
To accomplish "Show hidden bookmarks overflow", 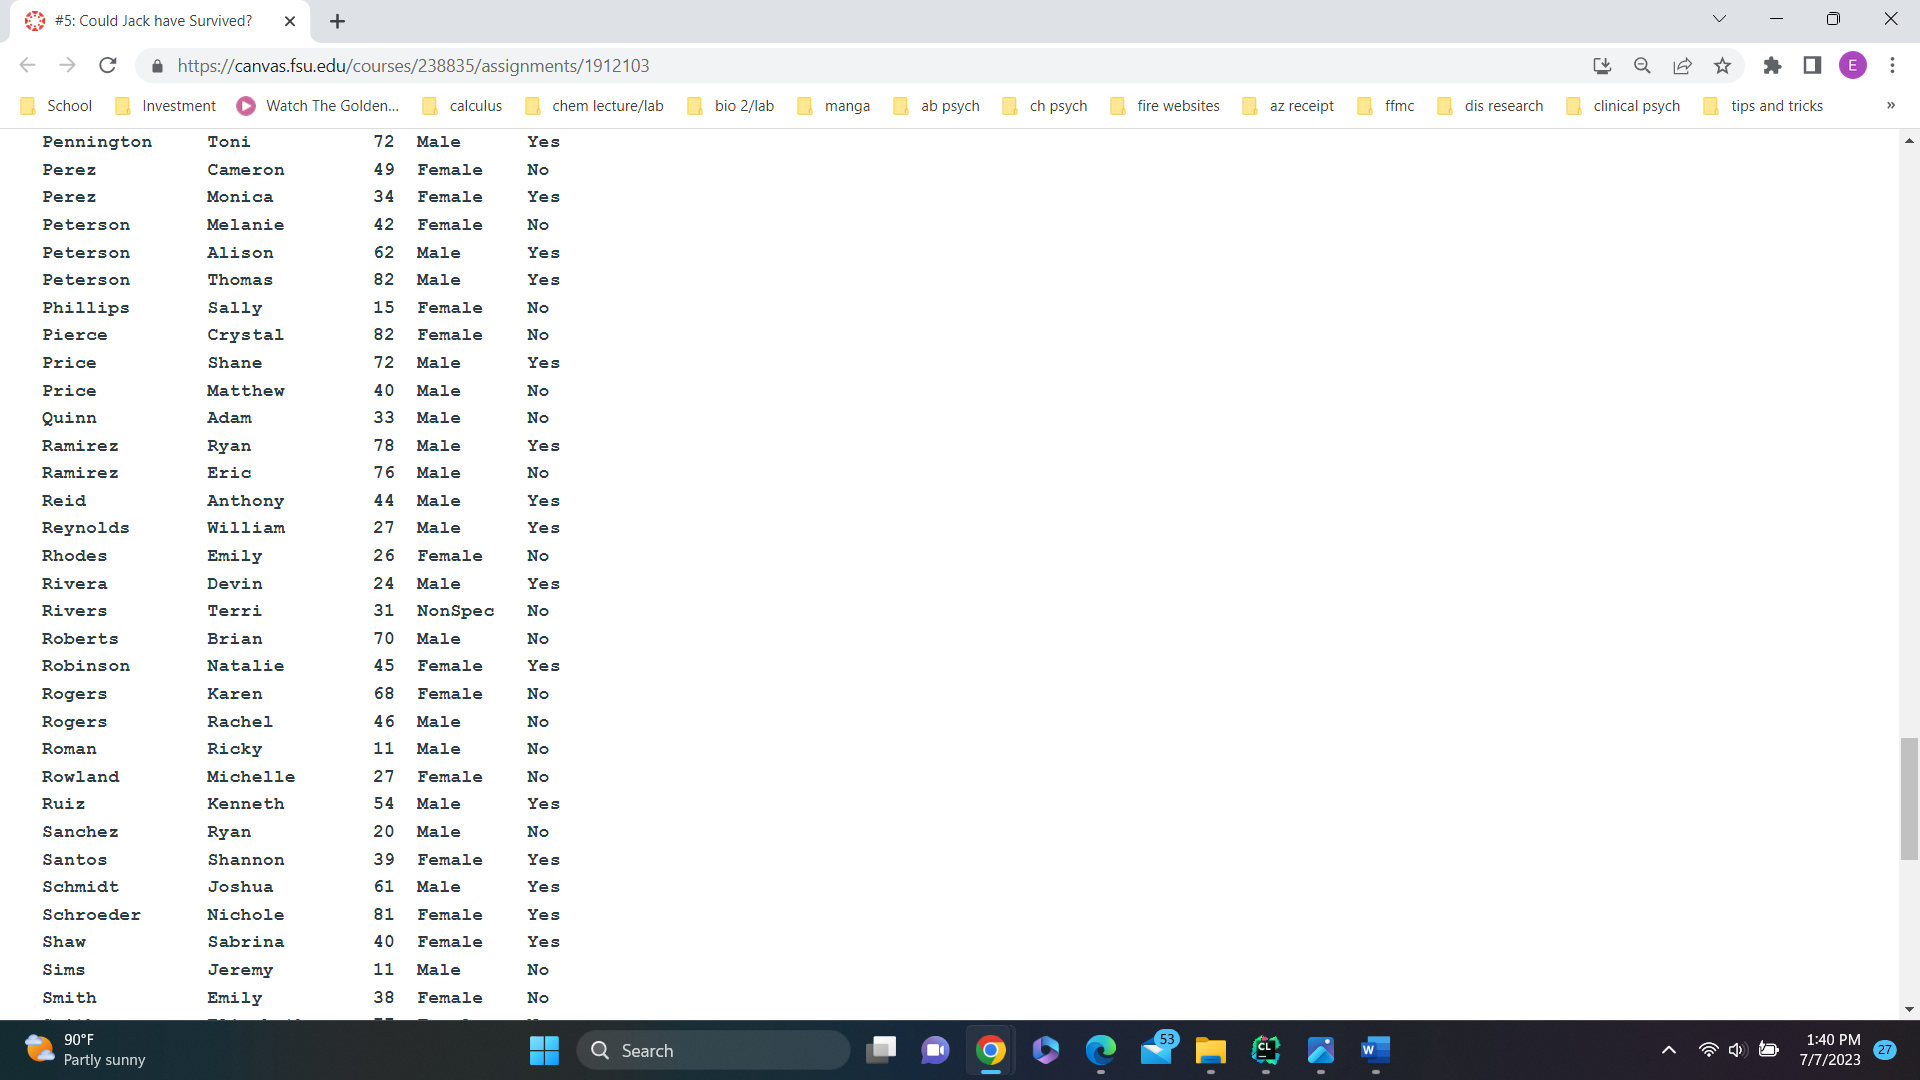I will [x=1890, y=106].
